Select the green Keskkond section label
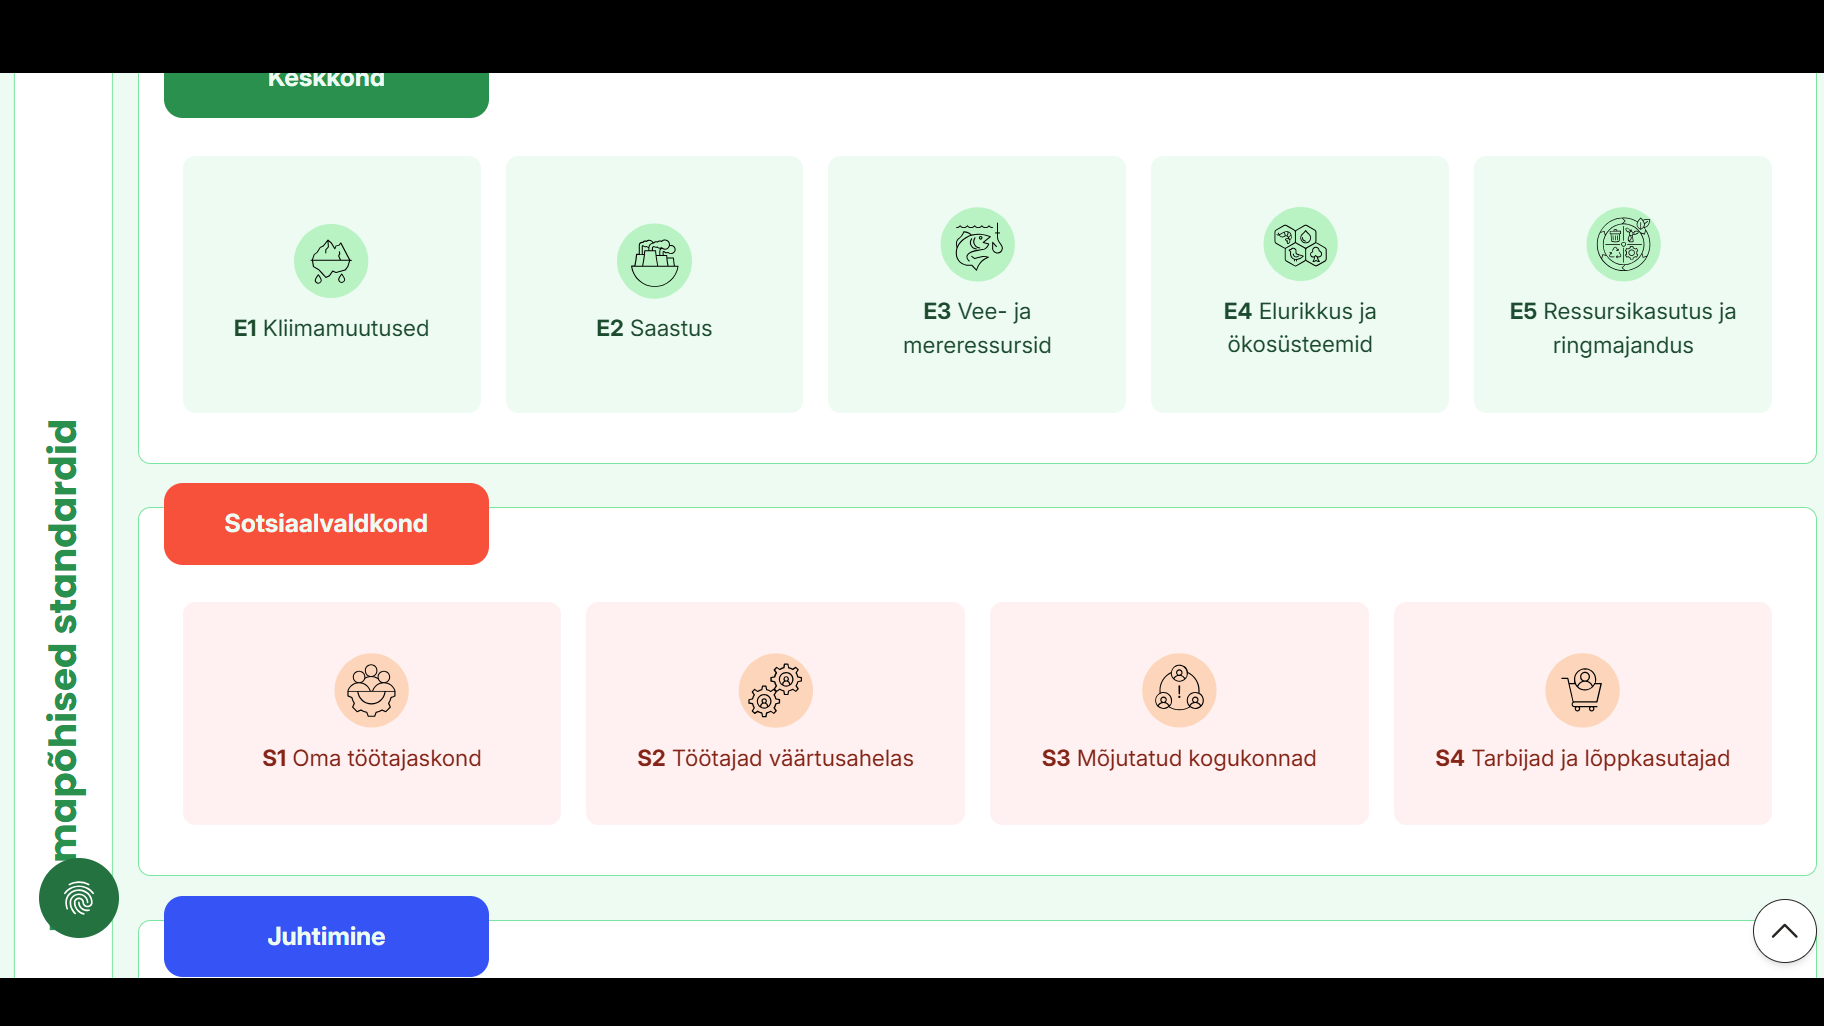1824x1026 pixels. pyautogui.click(x=326, y=92)
